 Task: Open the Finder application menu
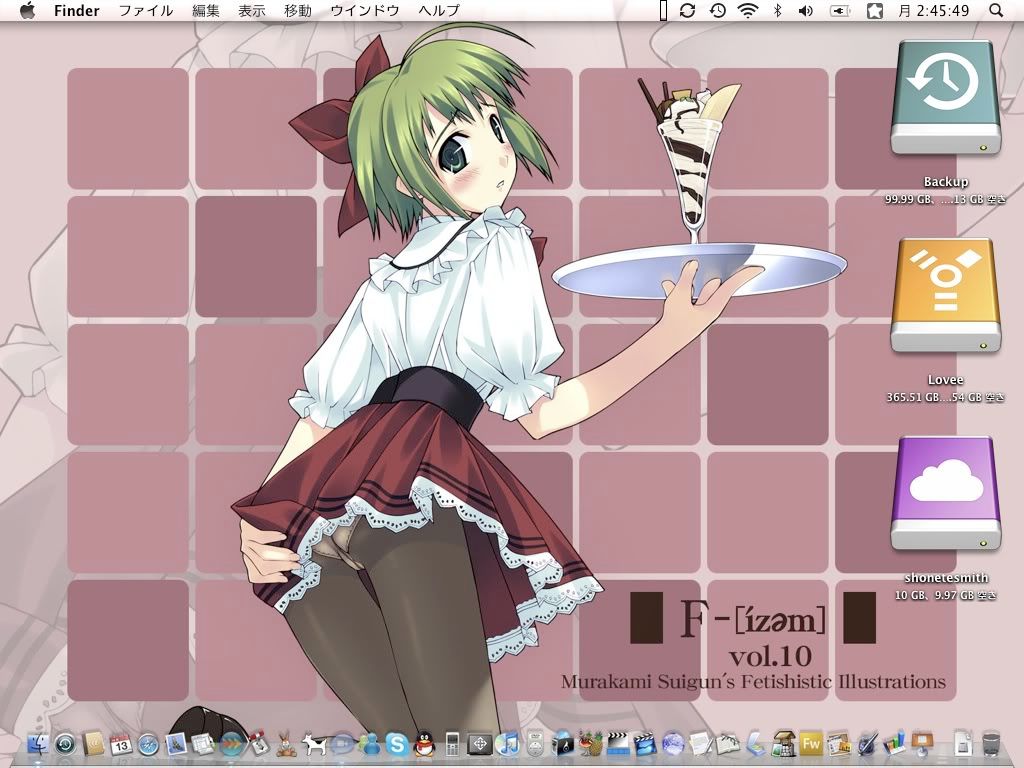[76, 10]
